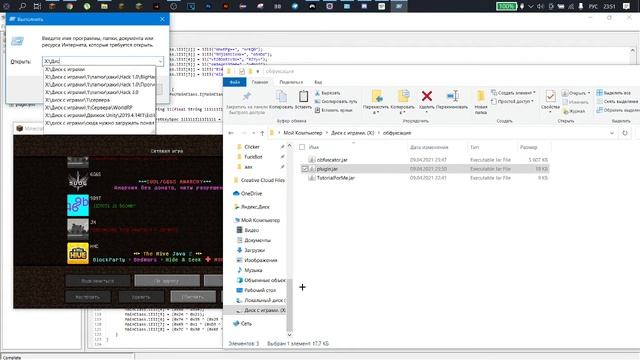Screen dimensions: 640x360
Task: Click the cyan 2b2t server icon in Minecraft
Action: click(x=78, y=205)
